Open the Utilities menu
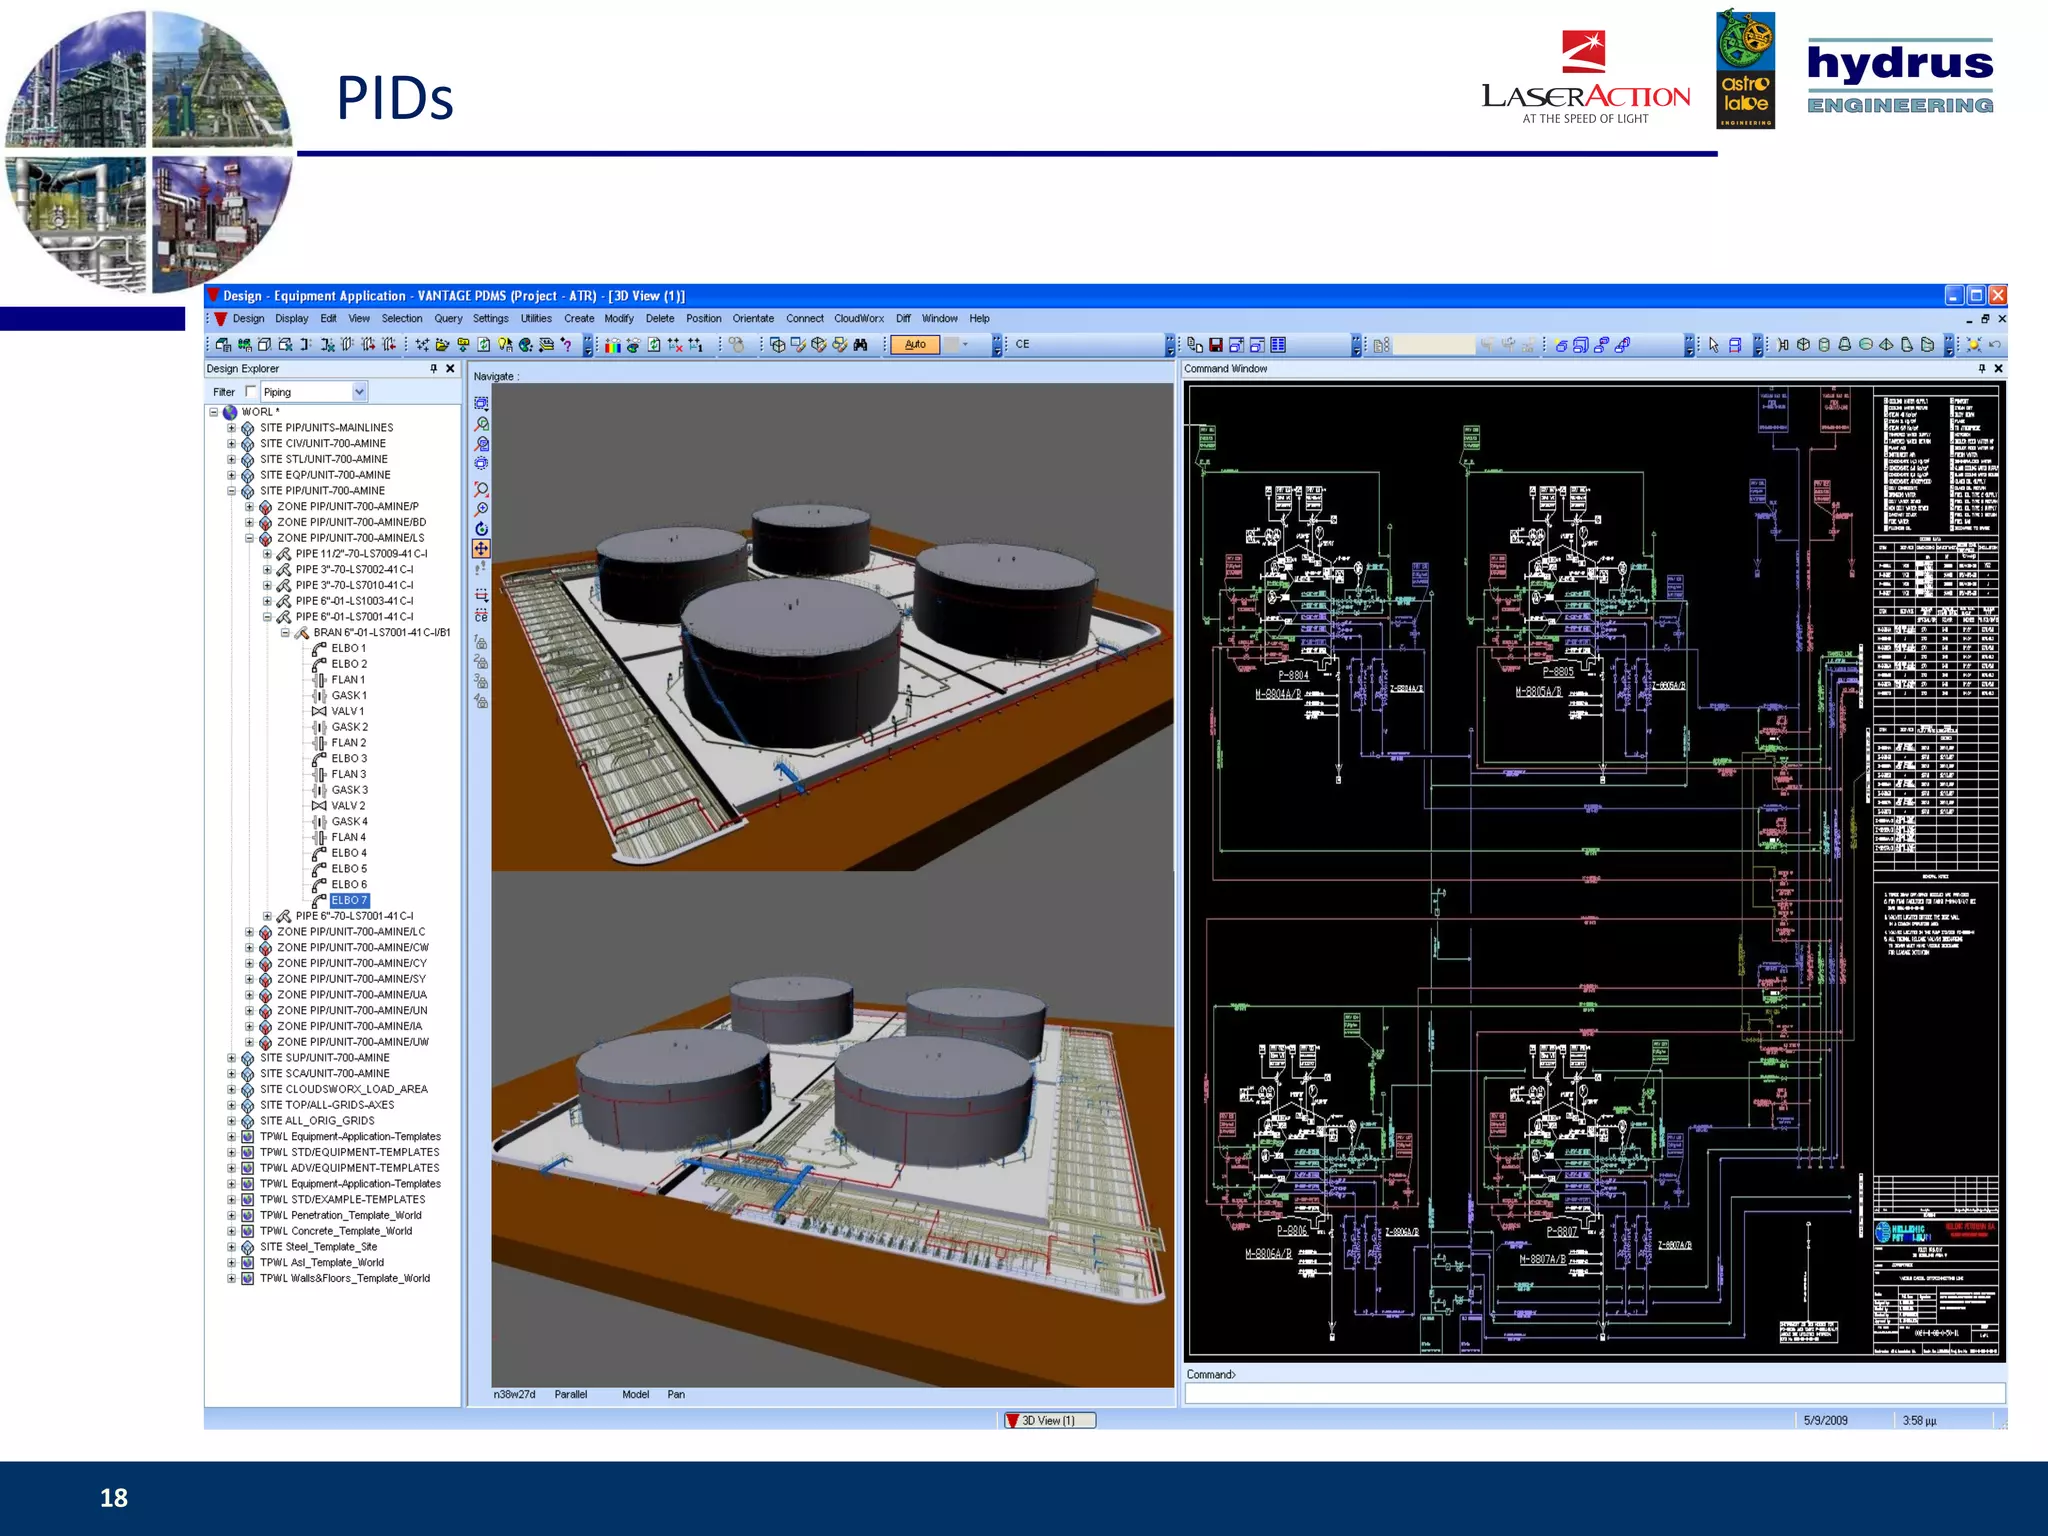Viewport: 2048px width, 1536px height. [x=536, y=319]
